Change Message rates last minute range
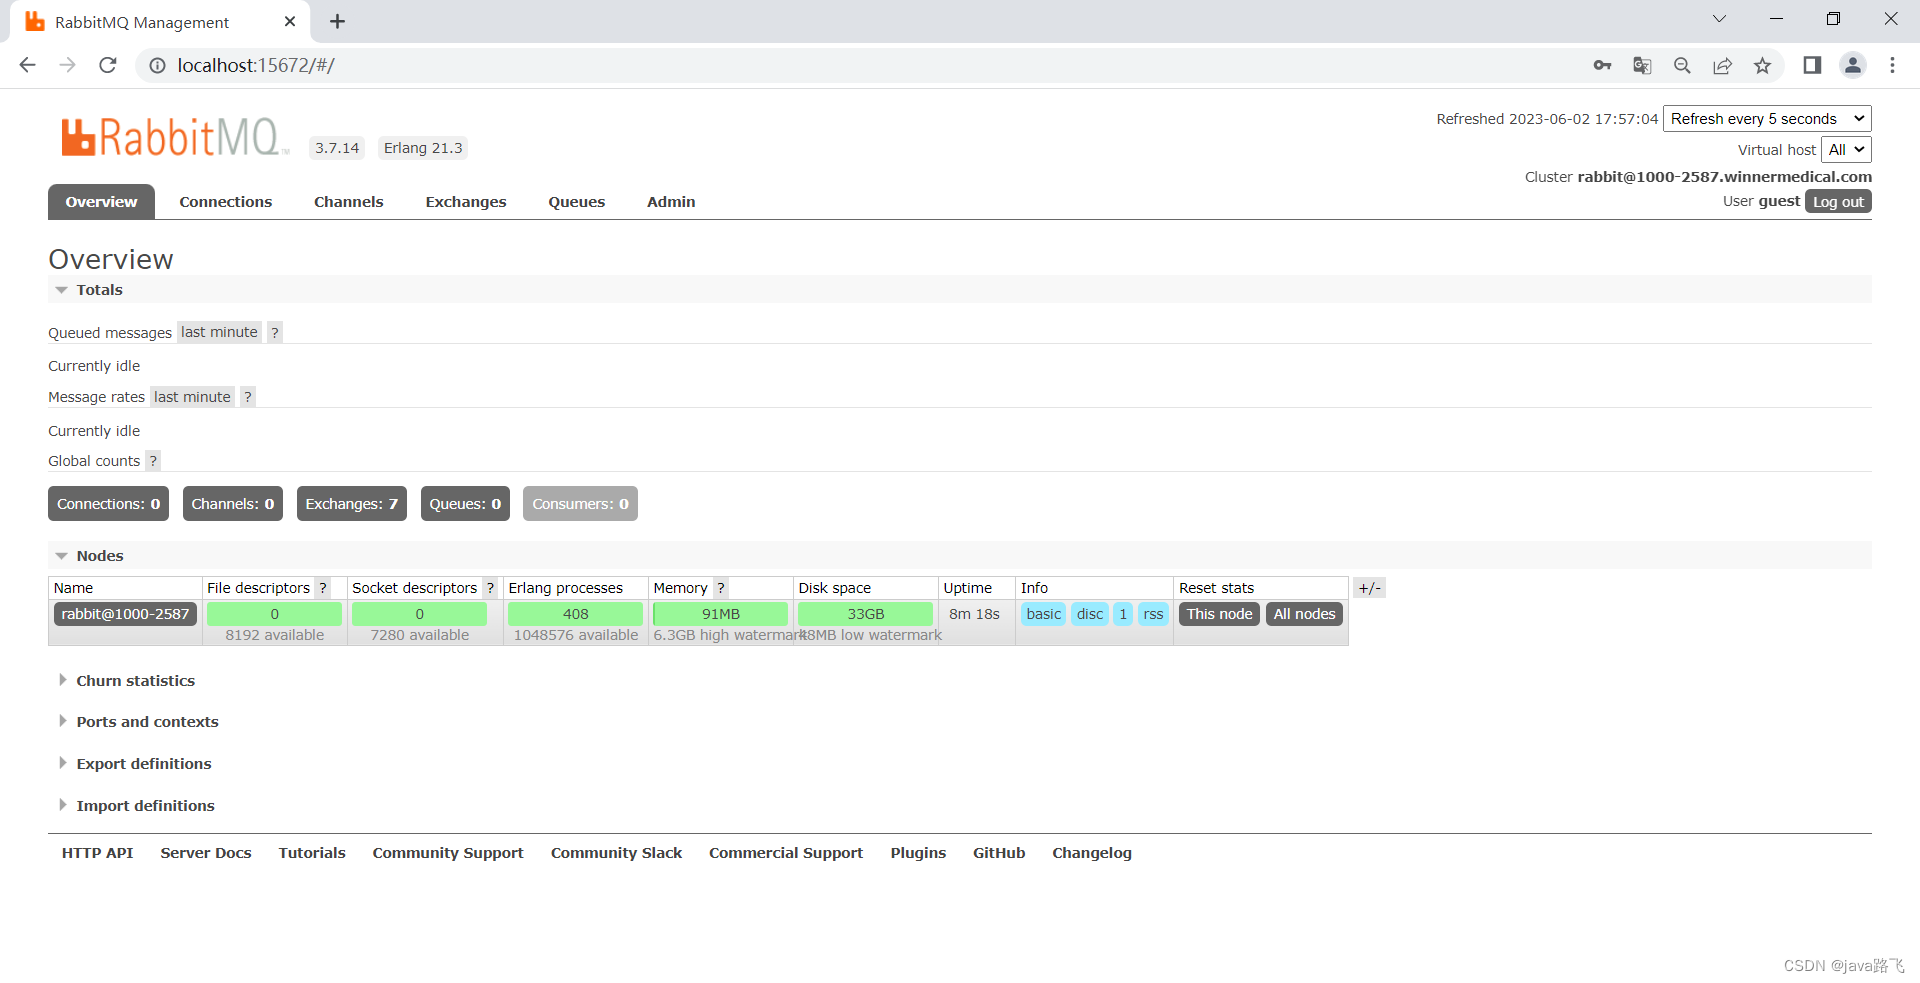This screenshot has width=1920, height=983. coord(192,397)
